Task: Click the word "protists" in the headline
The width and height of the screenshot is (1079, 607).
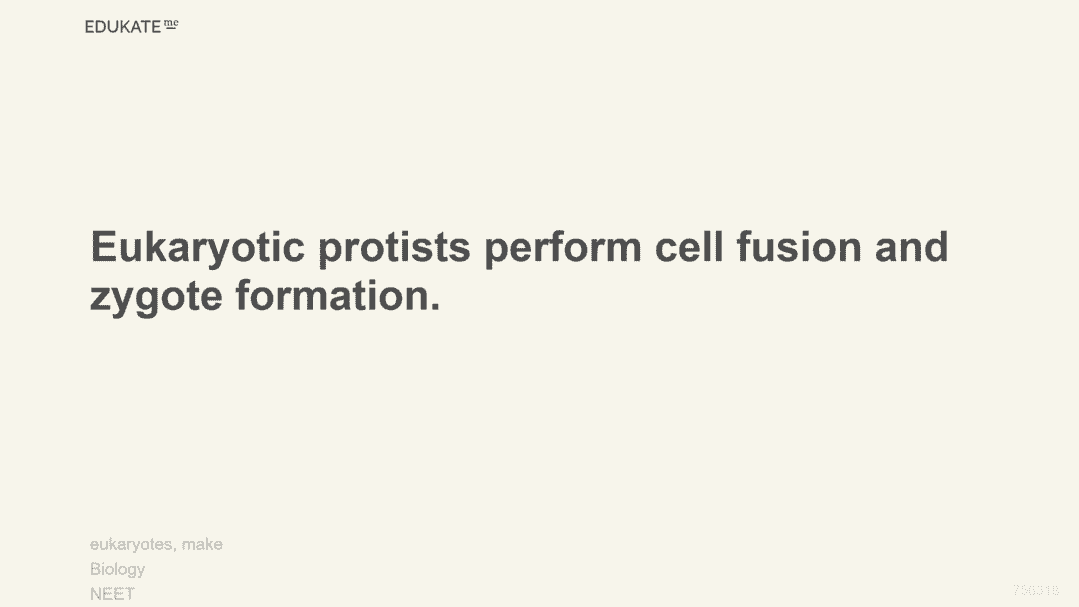Action: pos(394,247)
